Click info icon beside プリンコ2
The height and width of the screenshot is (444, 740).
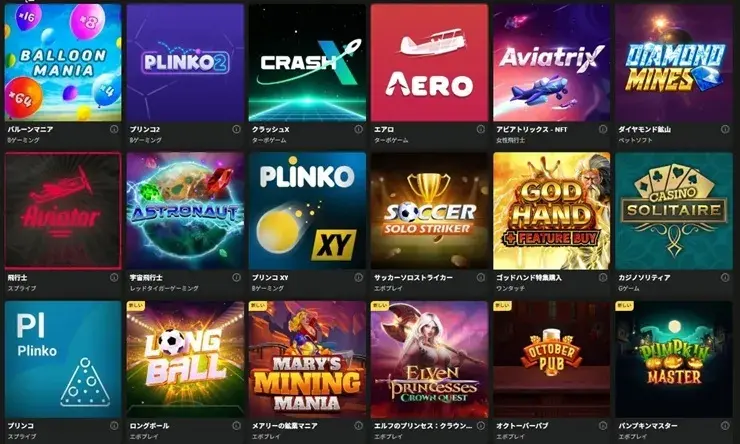(x=236, y=129)
